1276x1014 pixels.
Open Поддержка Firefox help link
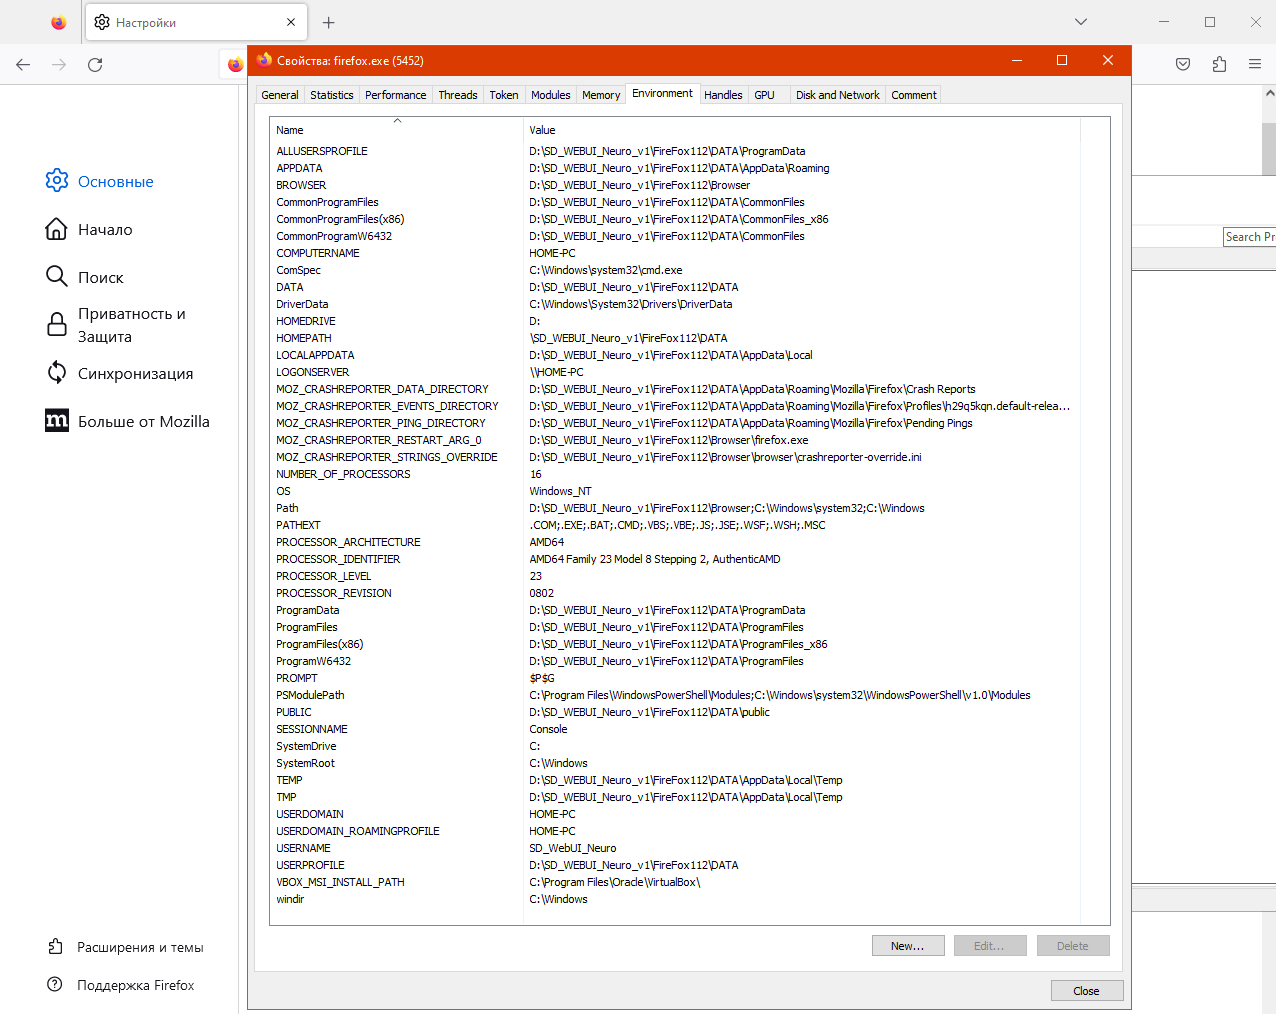click(121, 985)
